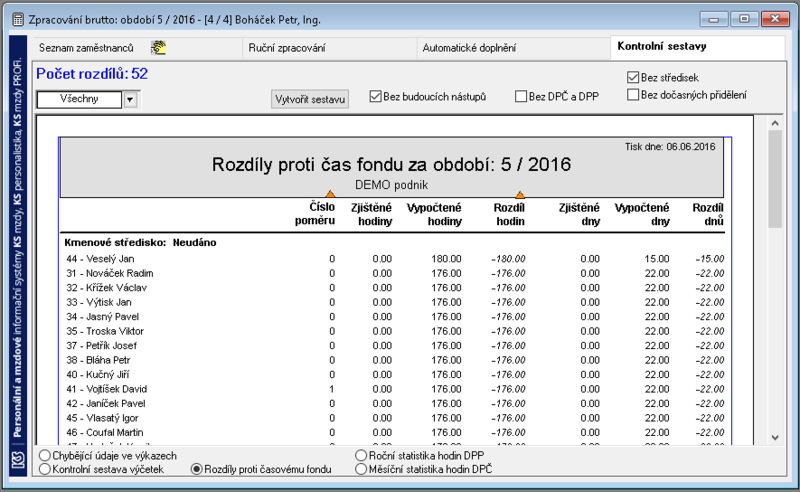Click the Počet rozdílů: 52 label

(92, 74)
